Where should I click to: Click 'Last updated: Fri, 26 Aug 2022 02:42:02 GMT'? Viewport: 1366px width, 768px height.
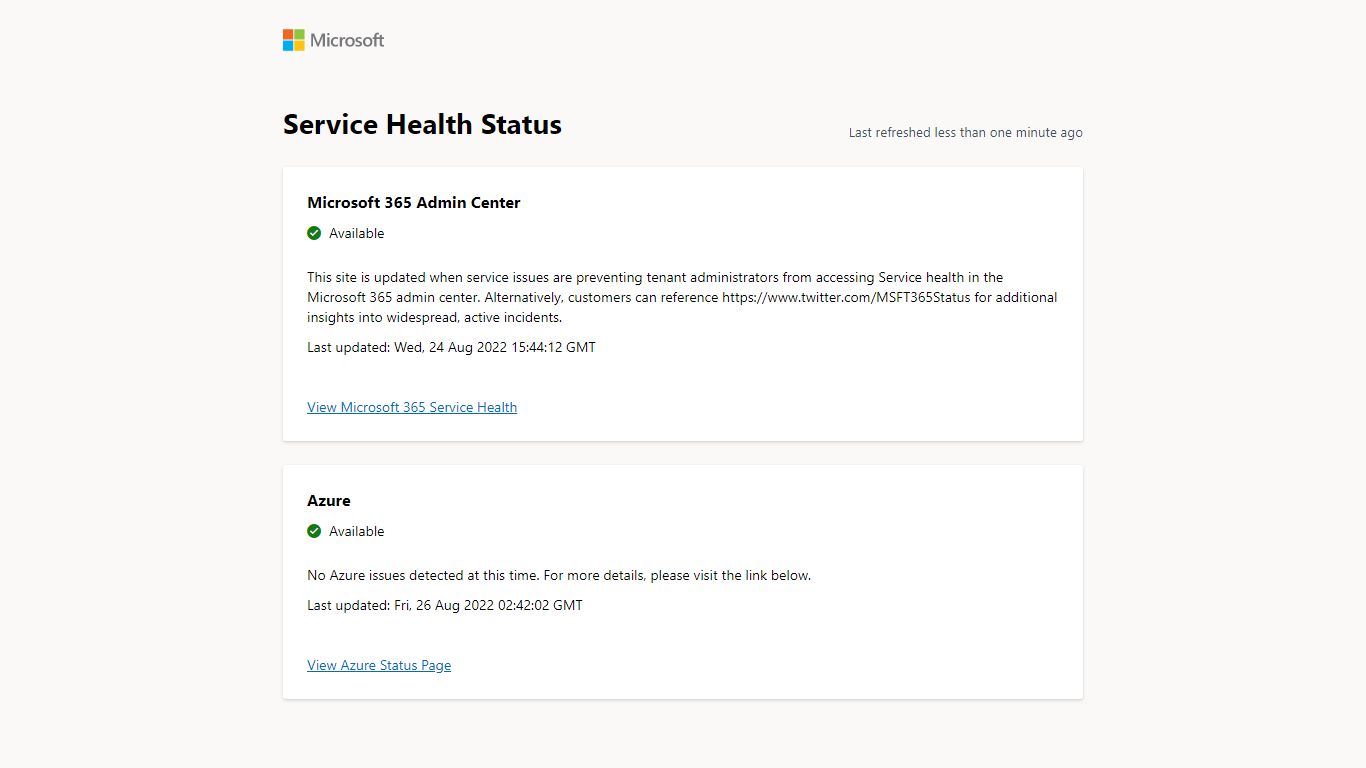[x=445, y=605]
